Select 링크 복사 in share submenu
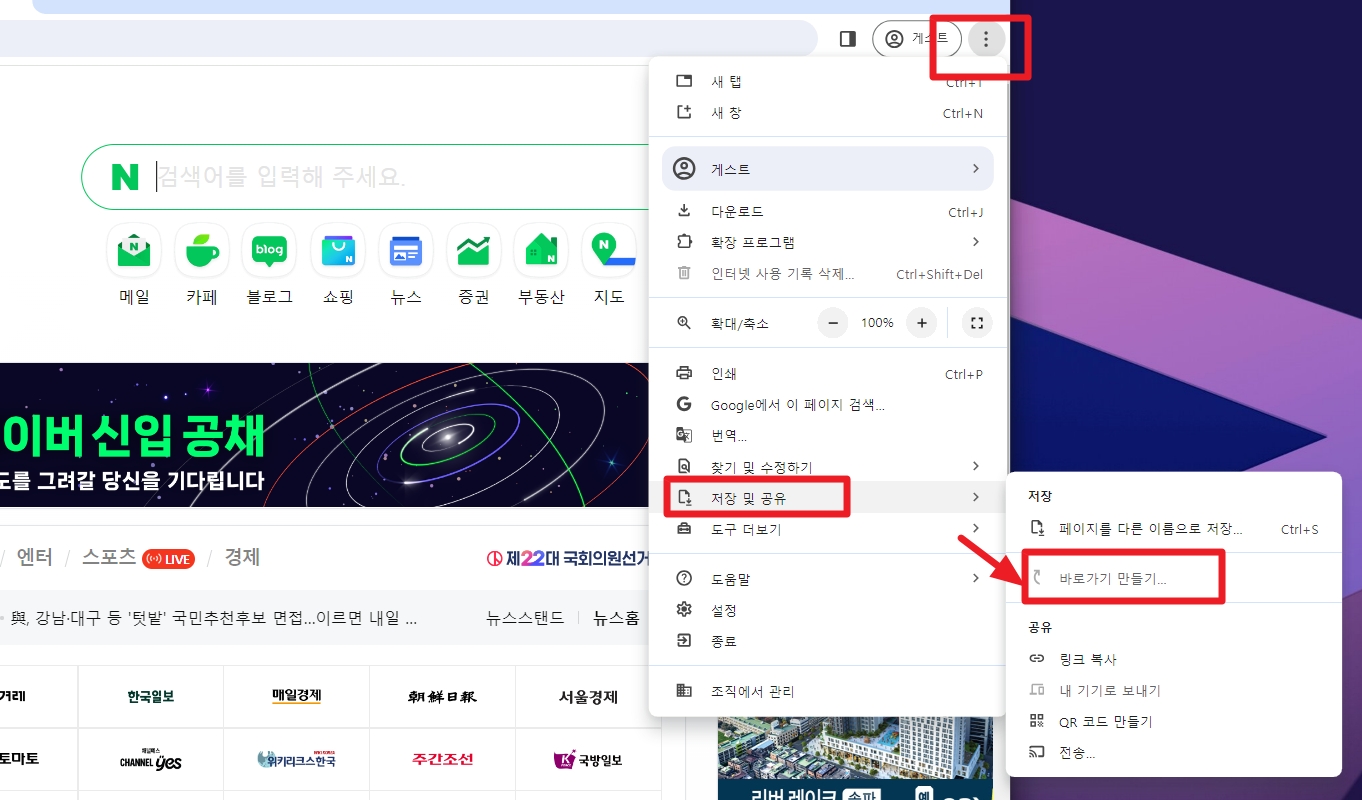This screenshot has width=1362, height=800. [x=1173, y=660]
